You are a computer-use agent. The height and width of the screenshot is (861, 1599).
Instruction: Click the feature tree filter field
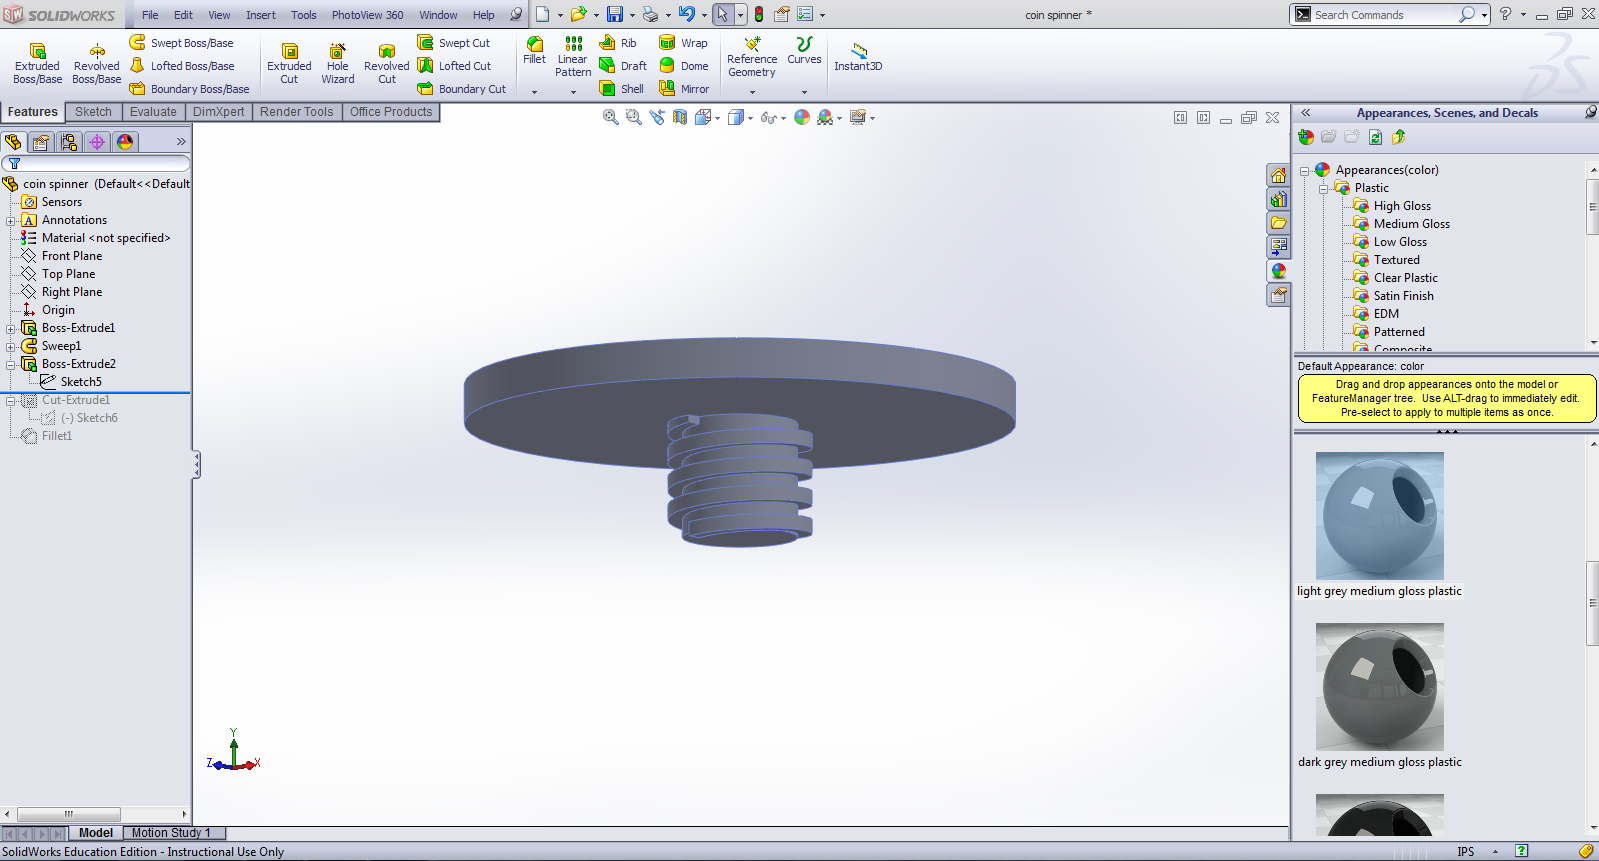pos(95,163)
